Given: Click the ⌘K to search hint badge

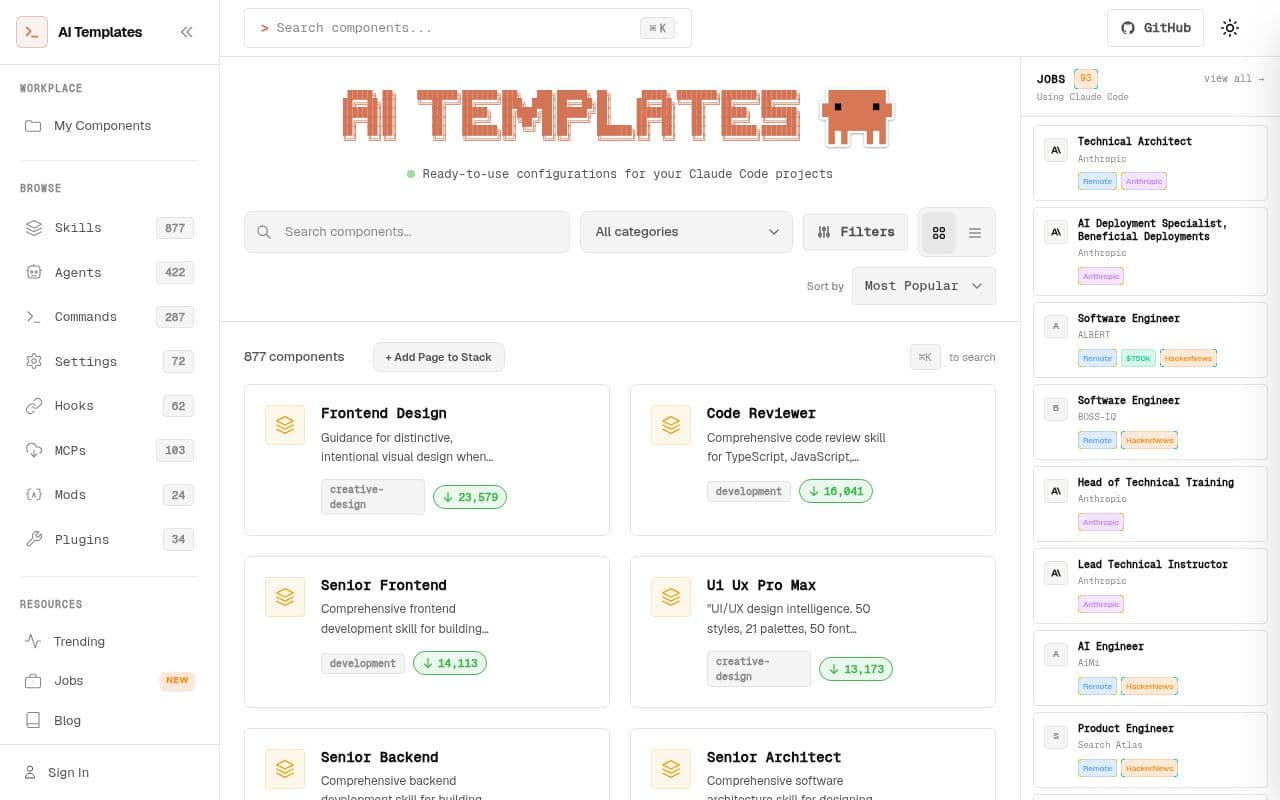Looking at the screenshot, I should click(925, 357).
